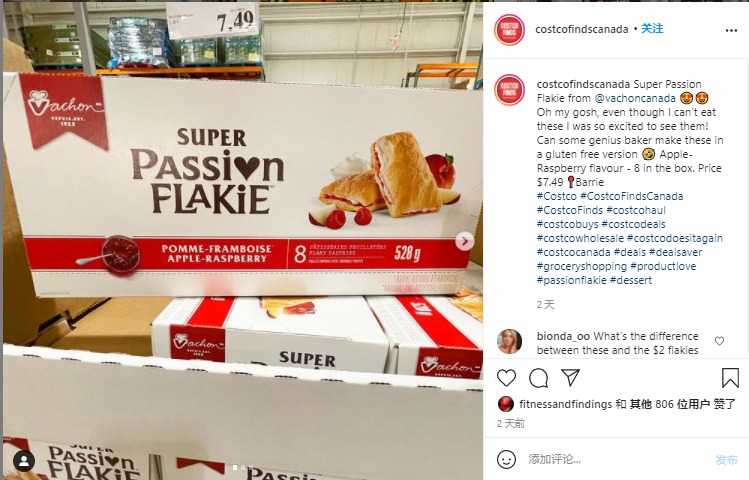Follow costcofindscanada with the 关注 button

[x=652, y=29]
